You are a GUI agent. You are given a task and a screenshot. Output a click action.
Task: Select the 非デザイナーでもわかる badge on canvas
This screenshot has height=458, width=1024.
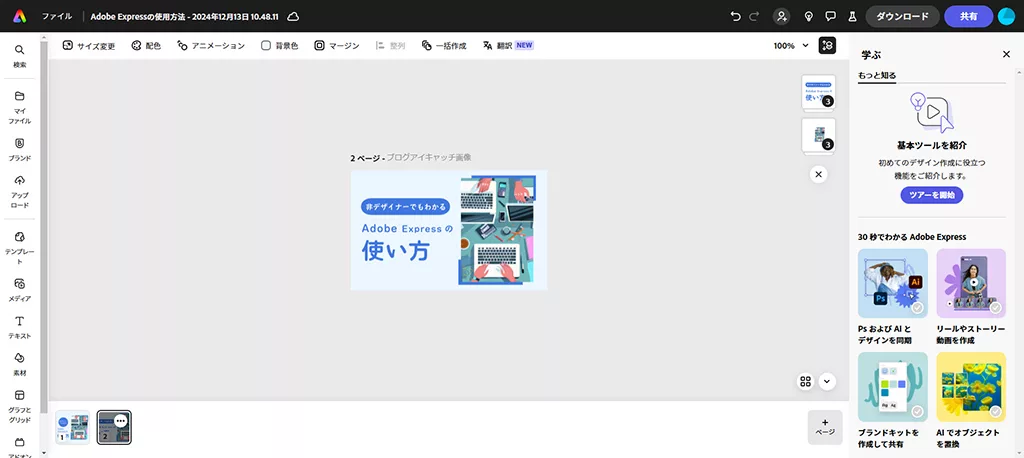406,206
